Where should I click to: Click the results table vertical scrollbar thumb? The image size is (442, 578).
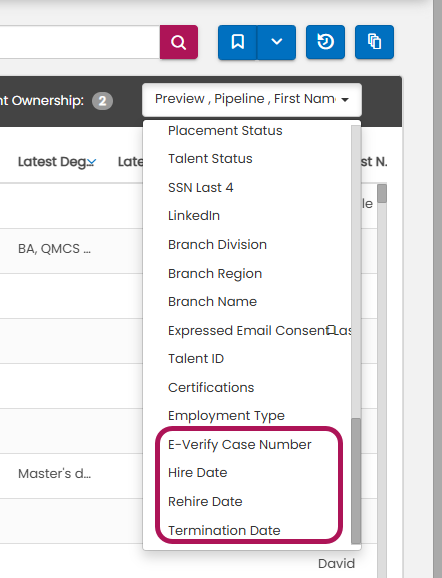[382, 194]
